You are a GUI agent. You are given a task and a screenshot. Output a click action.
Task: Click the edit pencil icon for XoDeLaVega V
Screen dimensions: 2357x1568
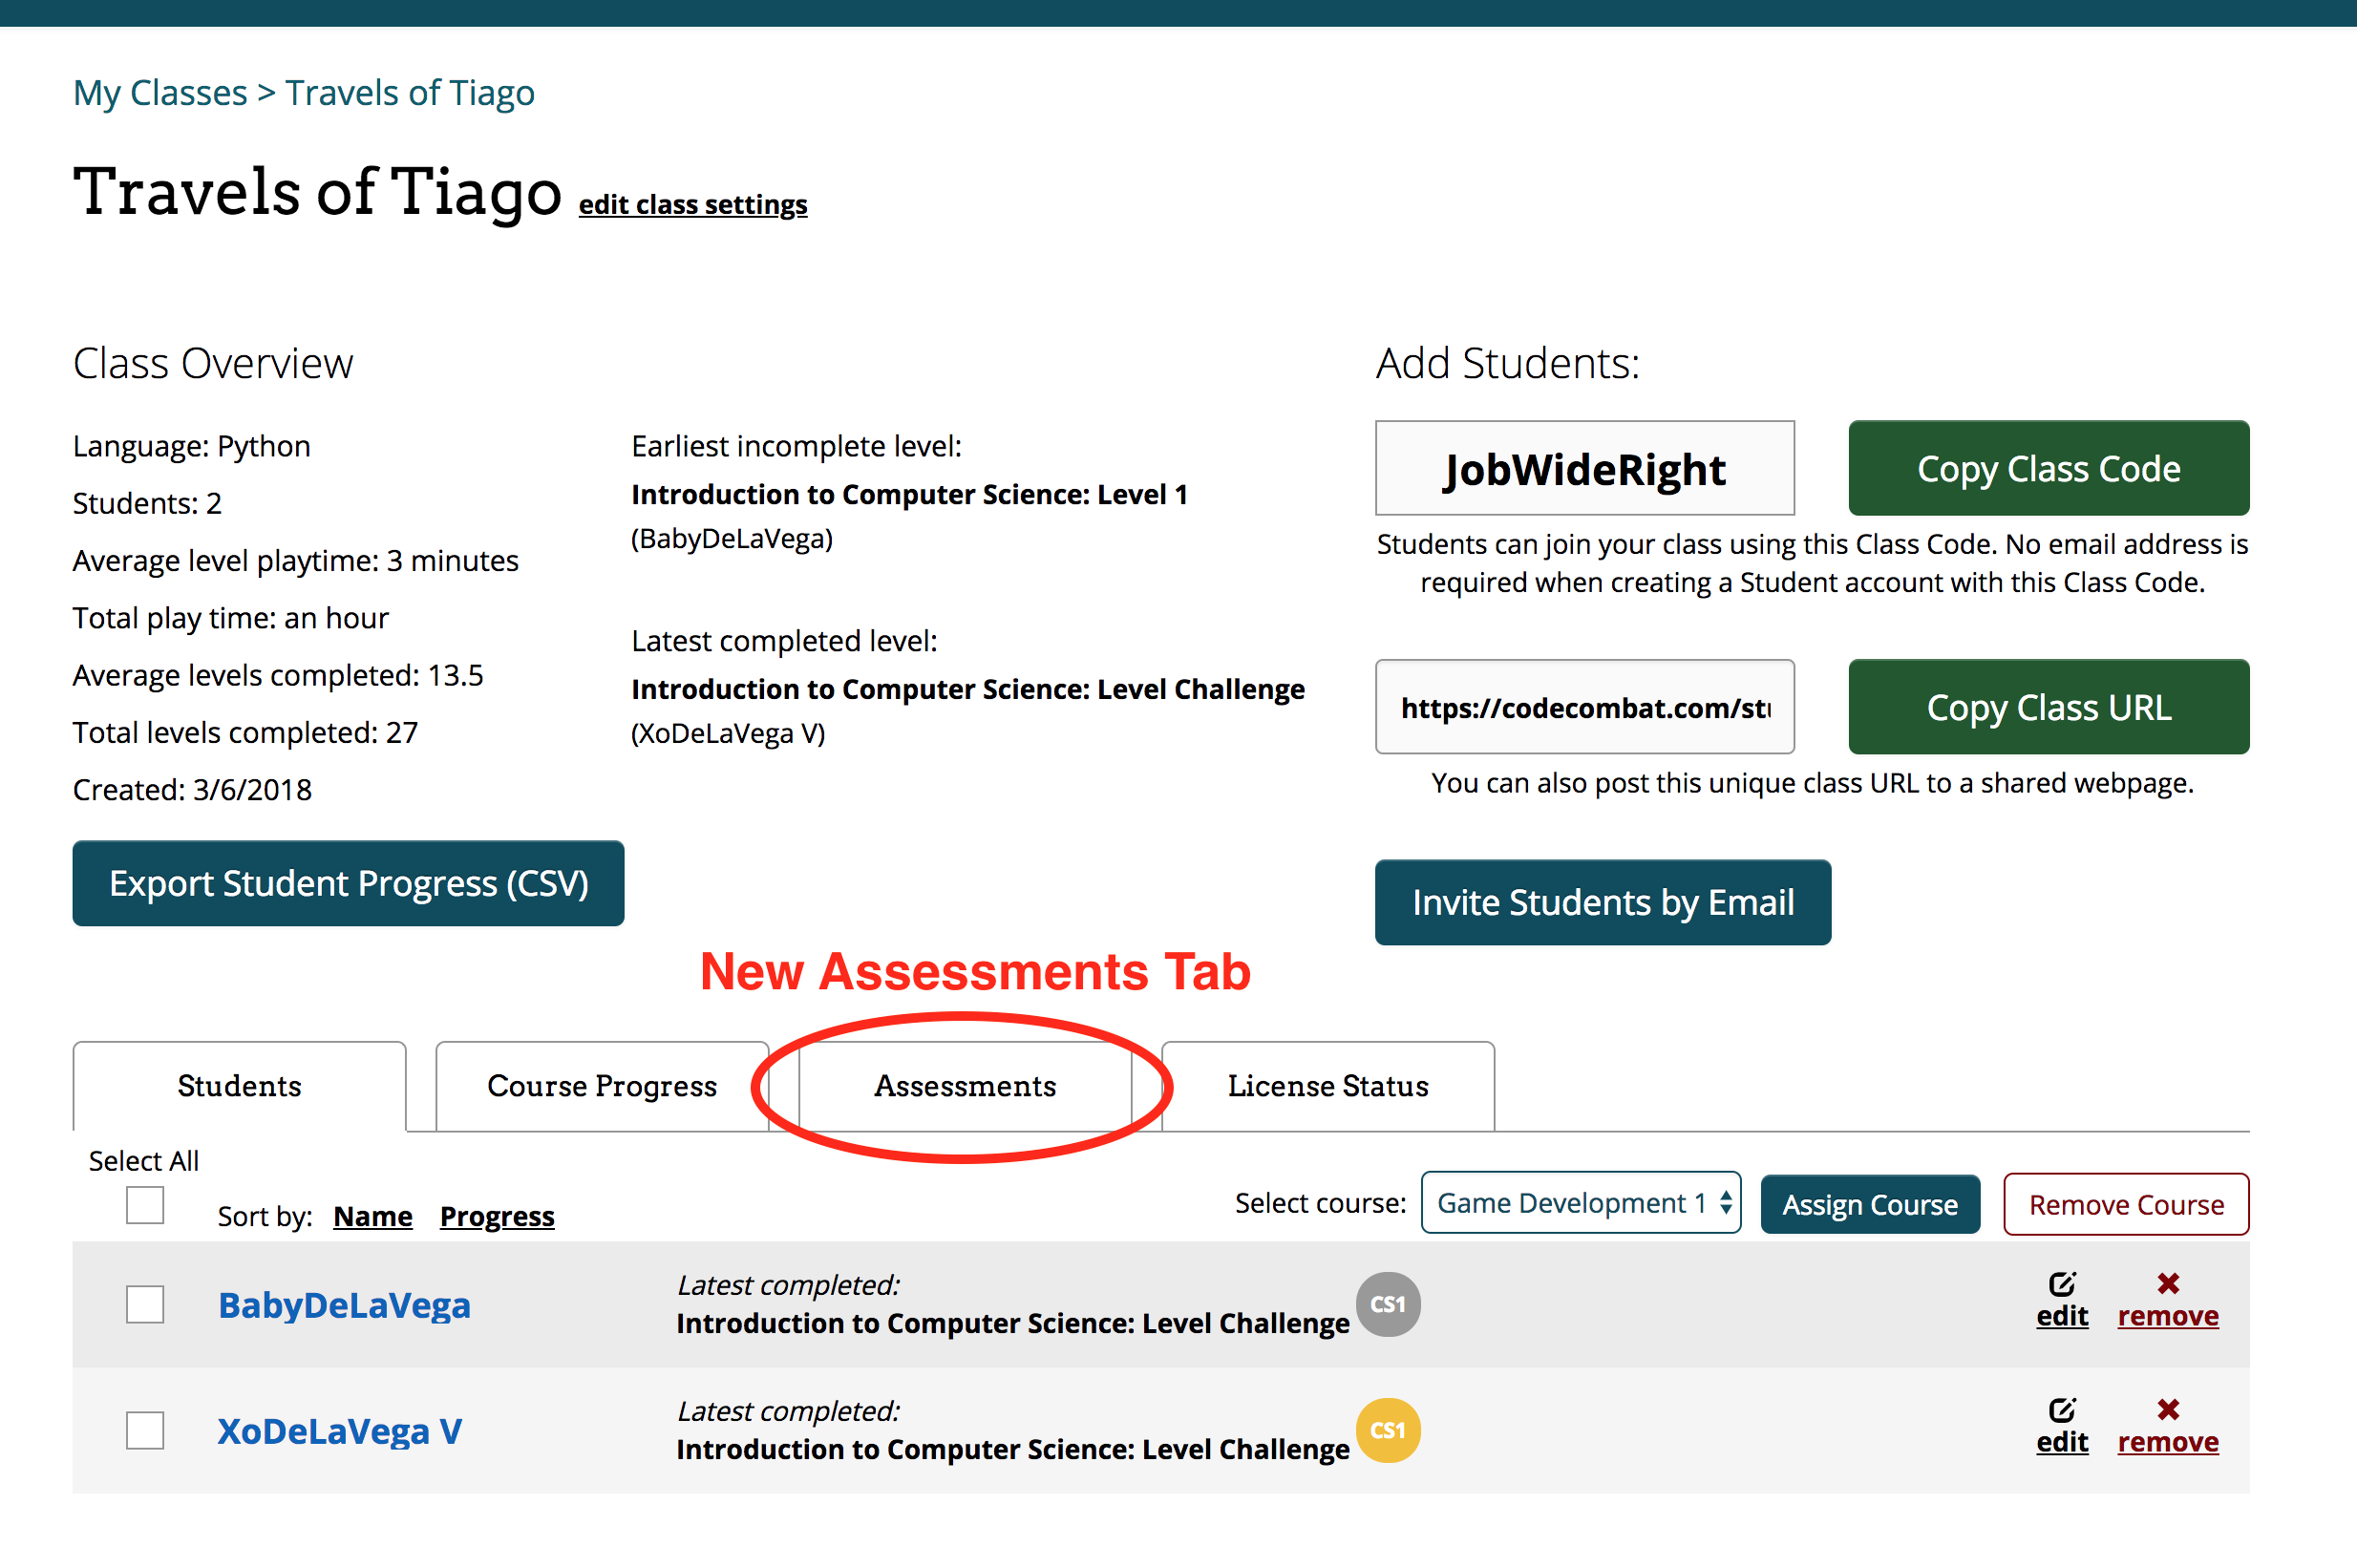(x=2061, y=1410)
